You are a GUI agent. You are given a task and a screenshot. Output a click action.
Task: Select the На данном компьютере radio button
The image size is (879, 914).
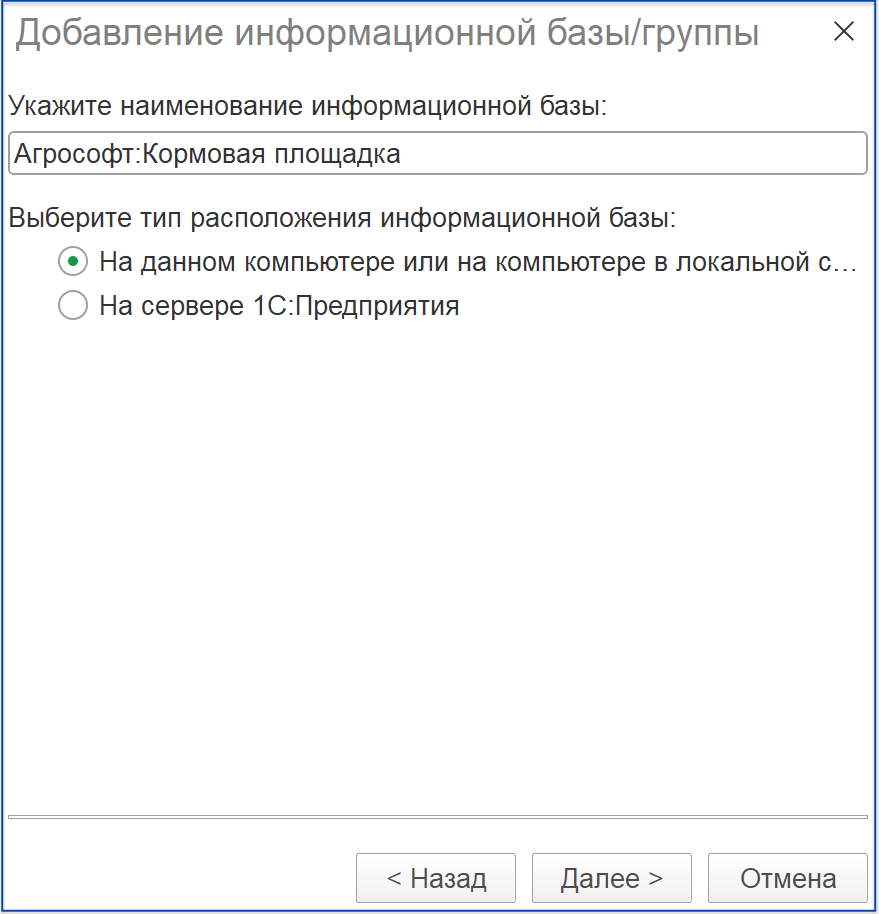pos(73,262)
